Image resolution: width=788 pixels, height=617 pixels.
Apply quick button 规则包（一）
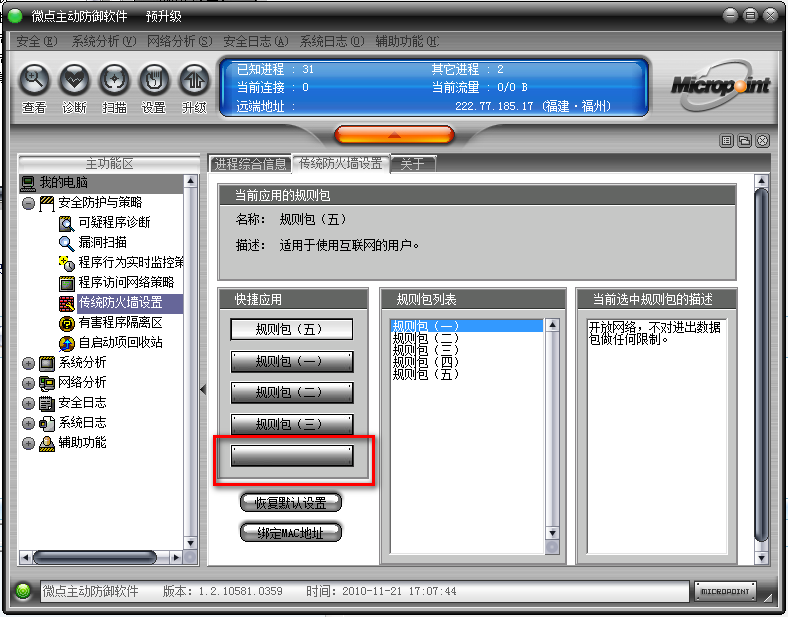click(x=291, y=361)
